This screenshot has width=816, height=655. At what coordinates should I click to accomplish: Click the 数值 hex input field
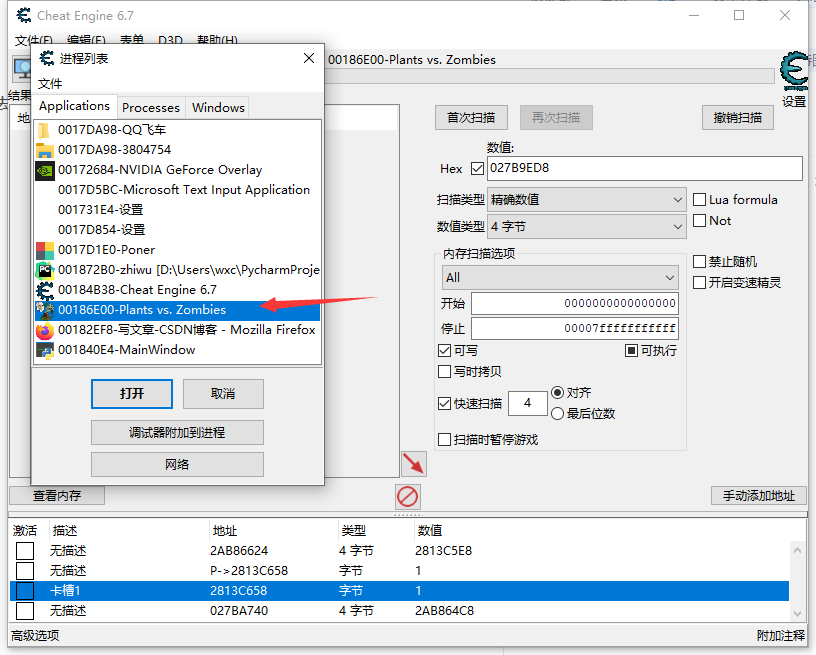[645, 169]
